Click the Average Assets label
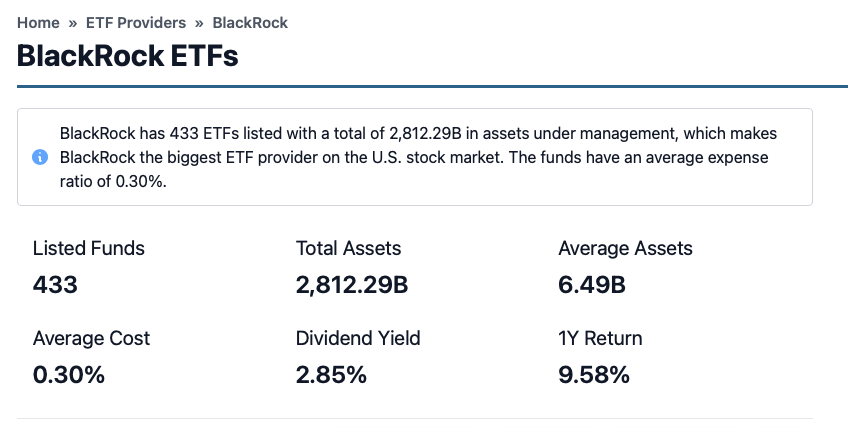 pos(625,249)
